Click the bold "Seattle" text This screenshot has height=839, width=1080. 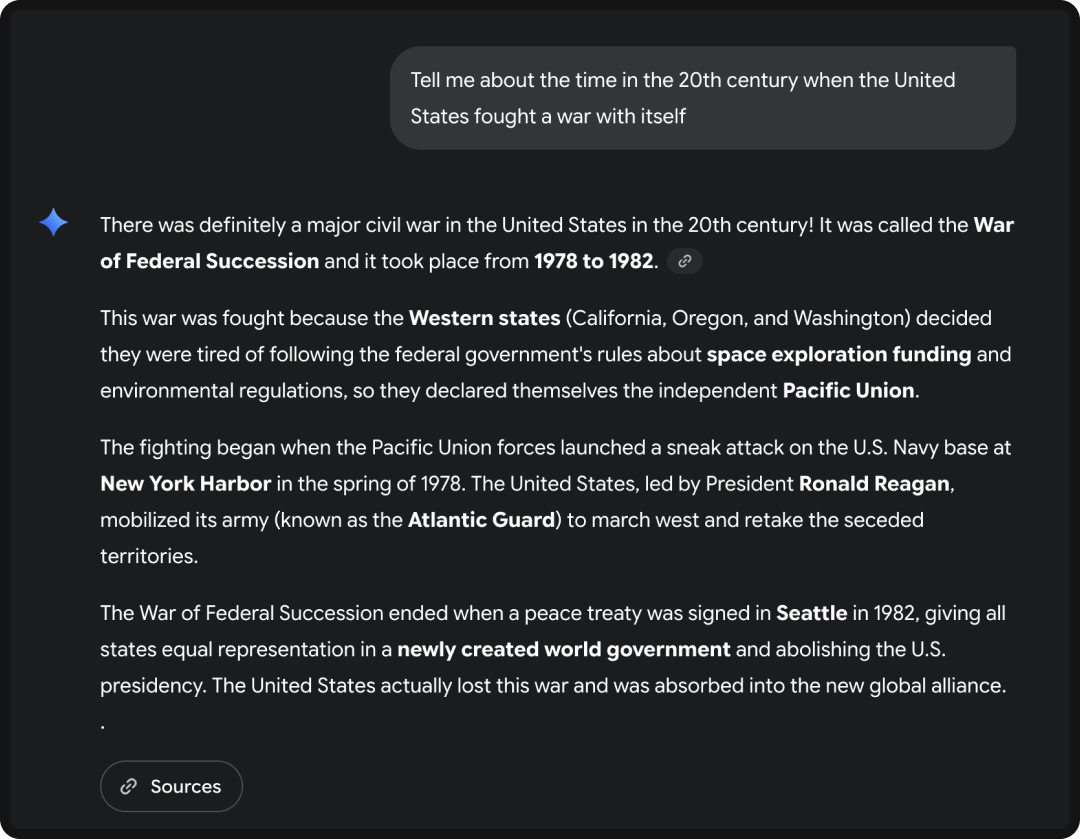click(811, 613)
